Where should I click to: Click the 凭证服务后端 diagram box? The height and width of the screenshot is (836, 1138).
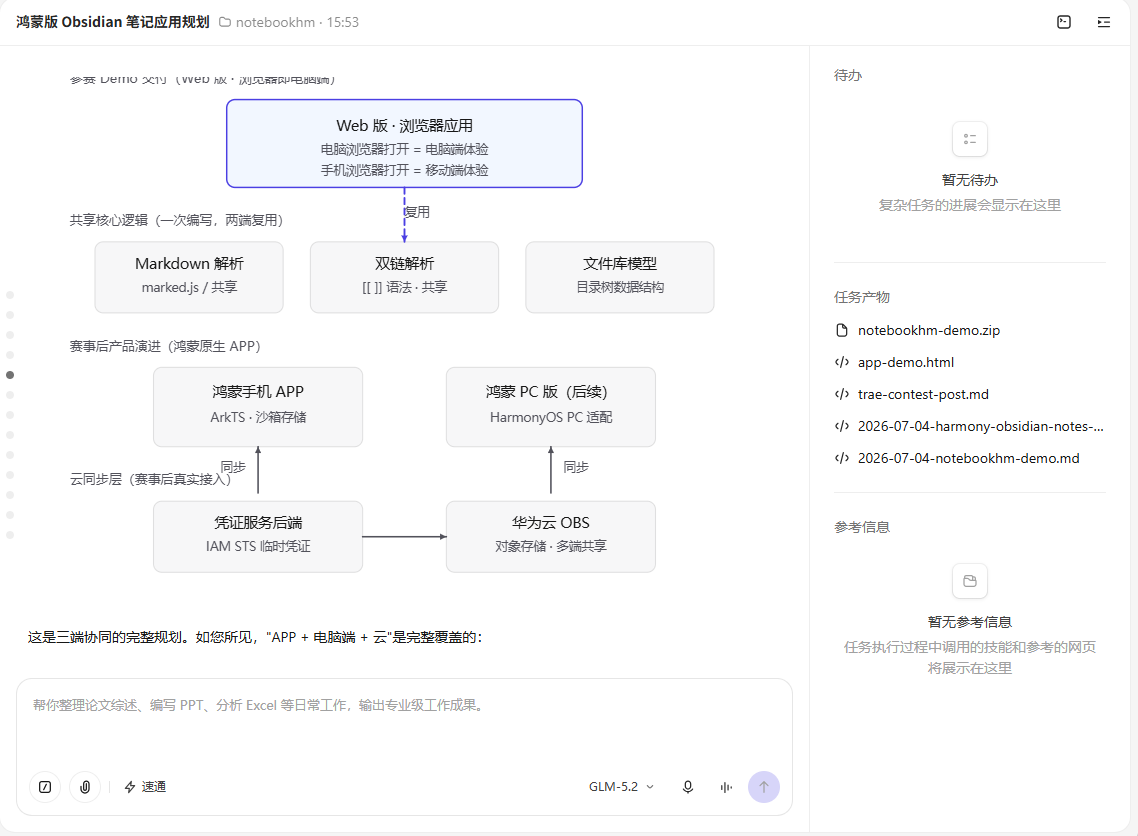click(258, 537)
